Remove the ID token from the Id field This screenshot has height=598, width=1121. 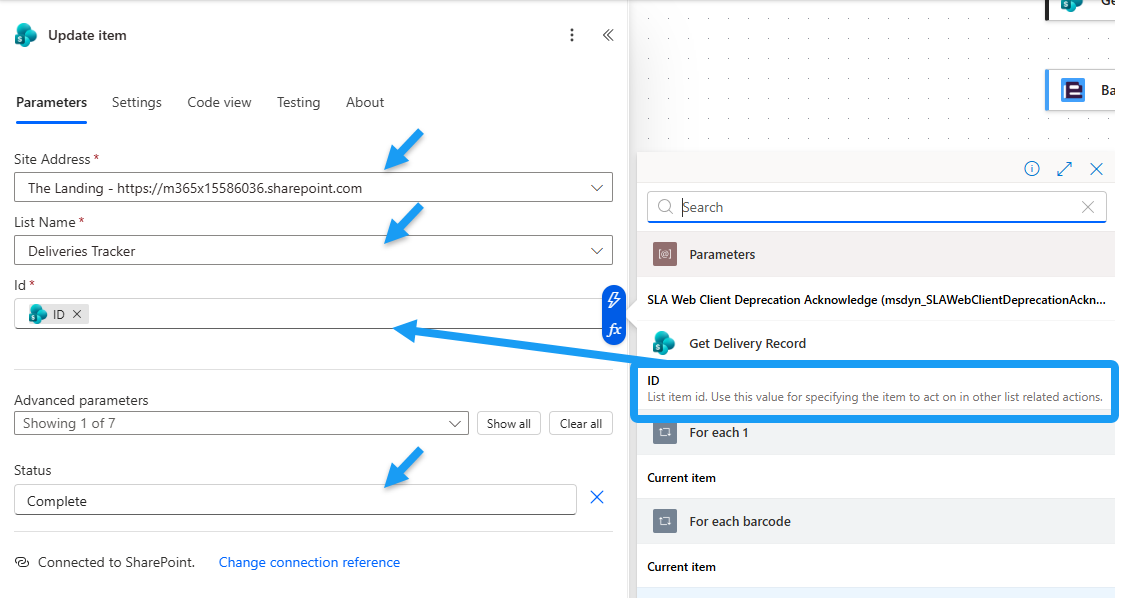click(77, 314)
